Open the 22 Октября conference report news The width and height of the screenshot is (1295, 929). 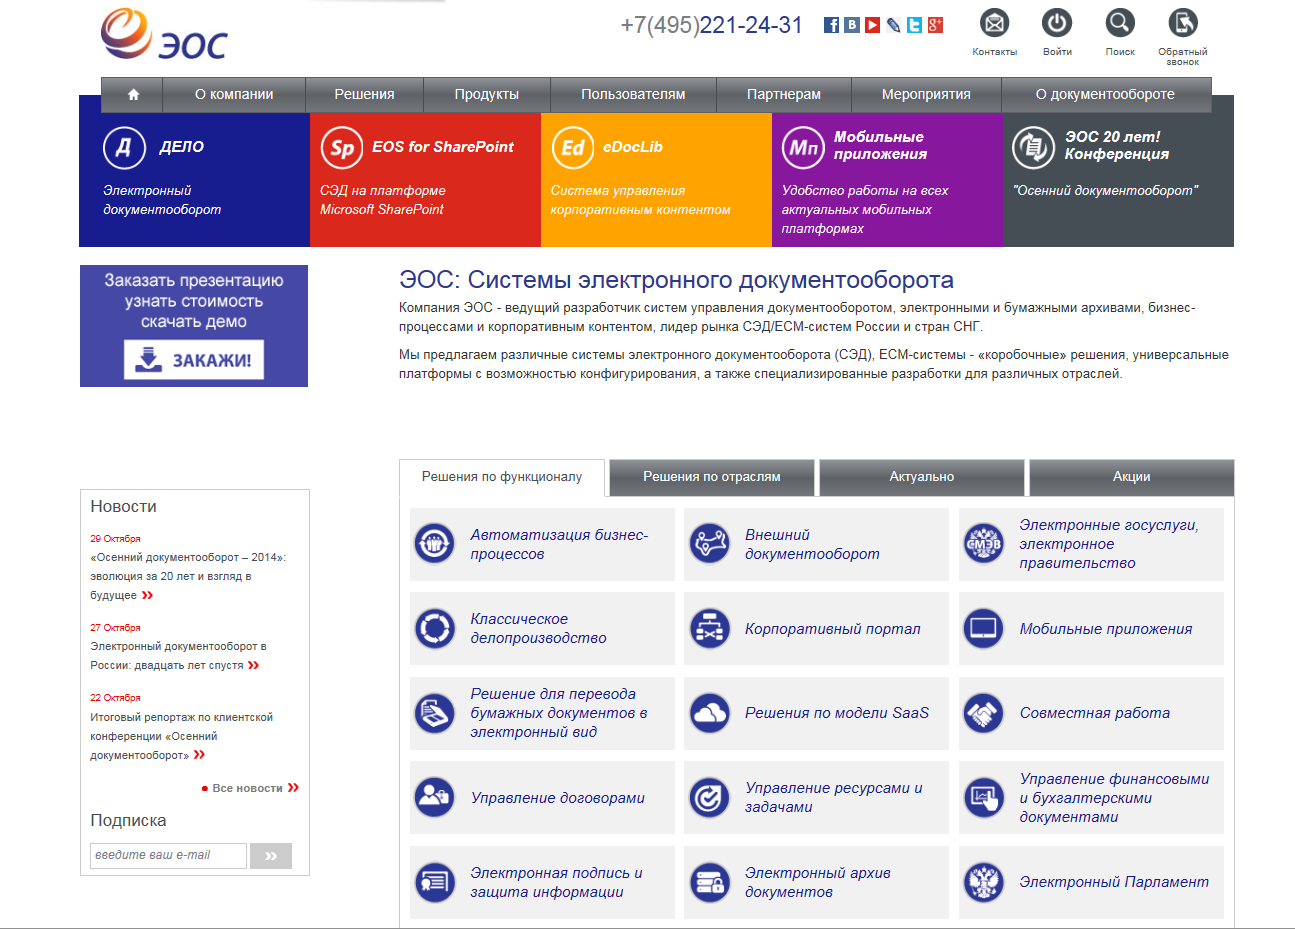181,736
